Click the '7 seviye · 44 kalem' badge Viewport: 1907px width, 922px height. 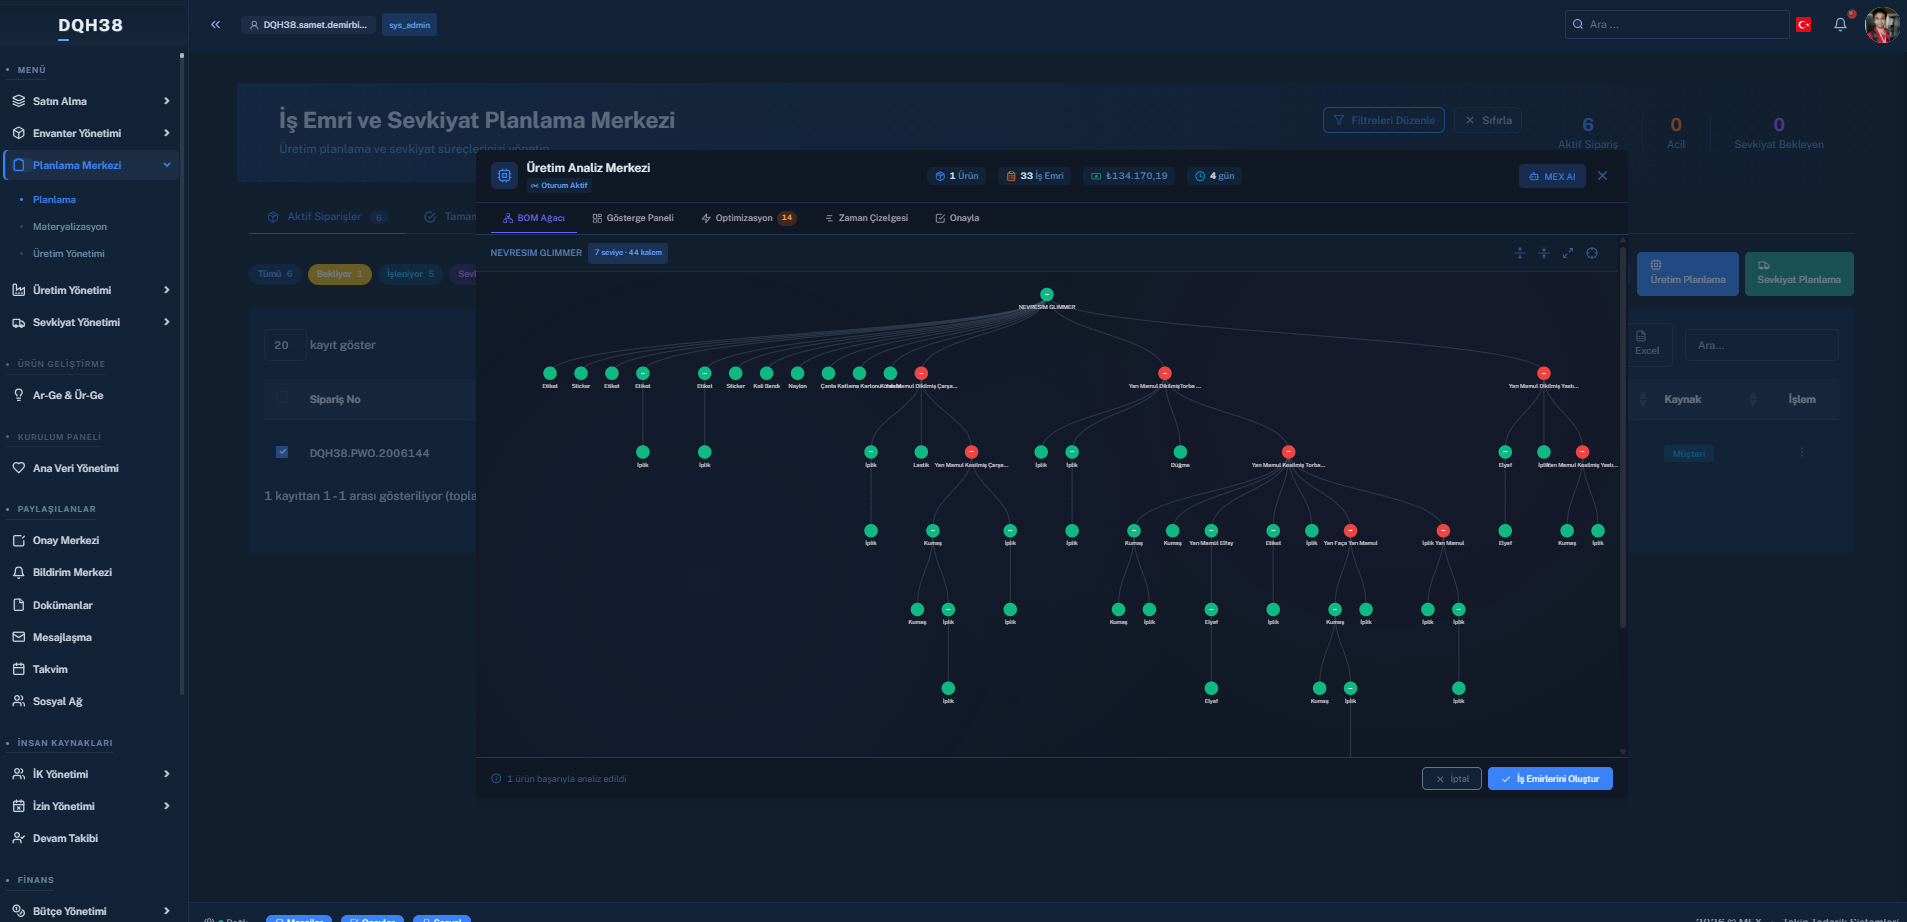(x=628, y=253)
